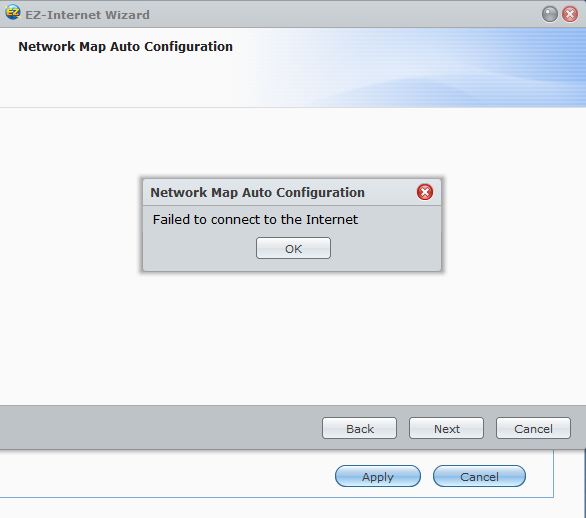Click the EZ-Internet Wizard logo icon
This screenshot has height=518, width=586.
pyautogui.click(x=12, y=12)
